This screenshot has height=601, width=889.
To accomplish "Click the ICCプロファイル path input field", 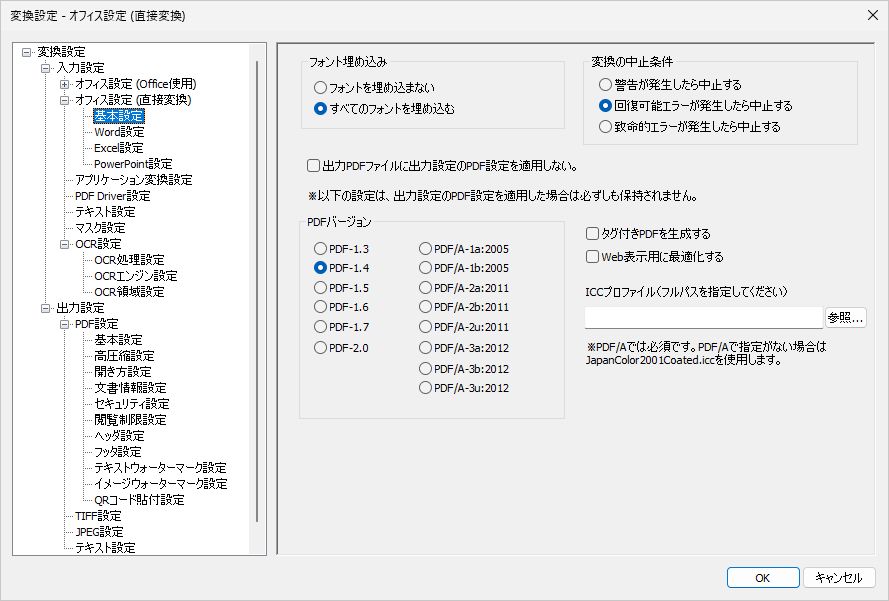I will (x=703, y=318).
